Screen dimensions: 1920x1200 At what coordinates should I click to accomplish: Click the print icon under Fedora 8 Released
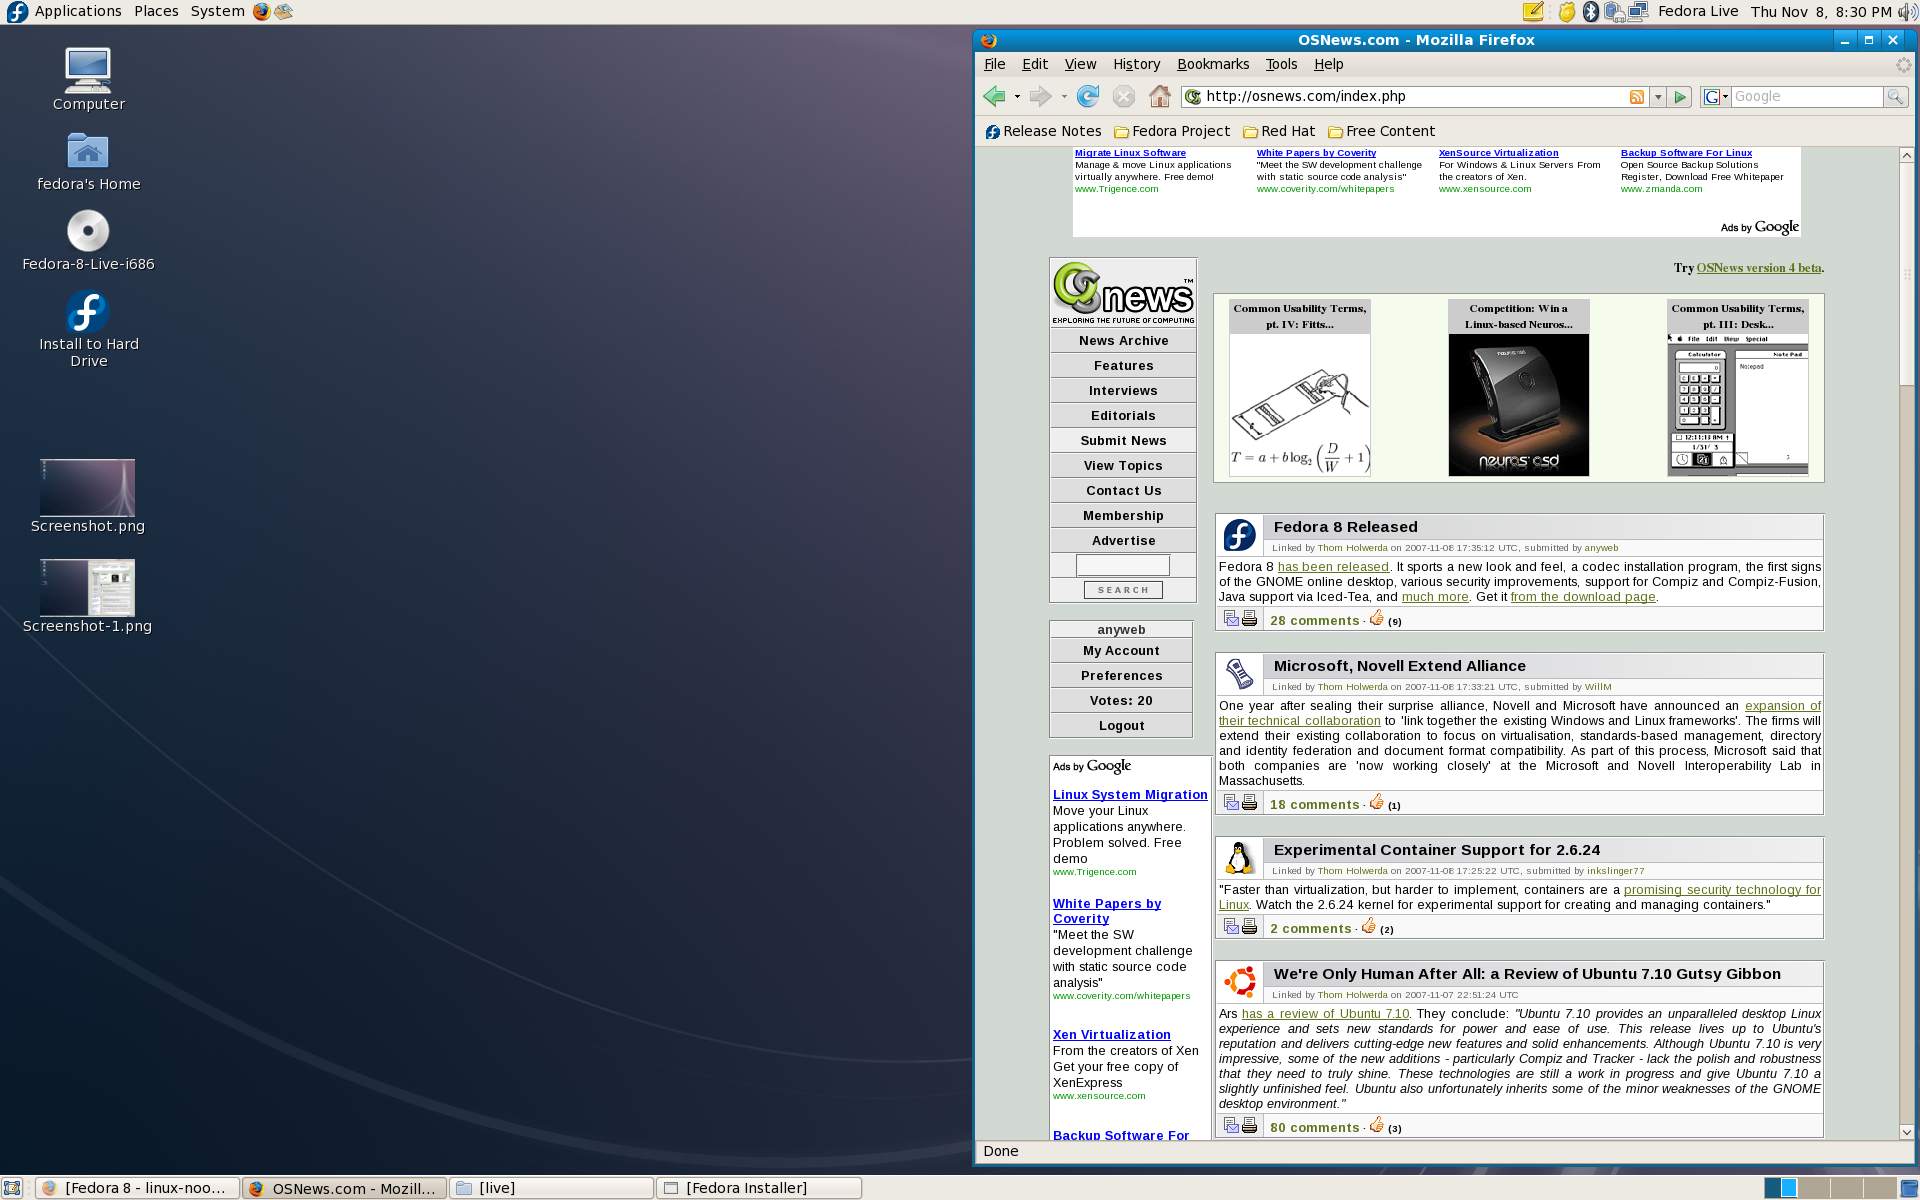(x=1249, y=619)
